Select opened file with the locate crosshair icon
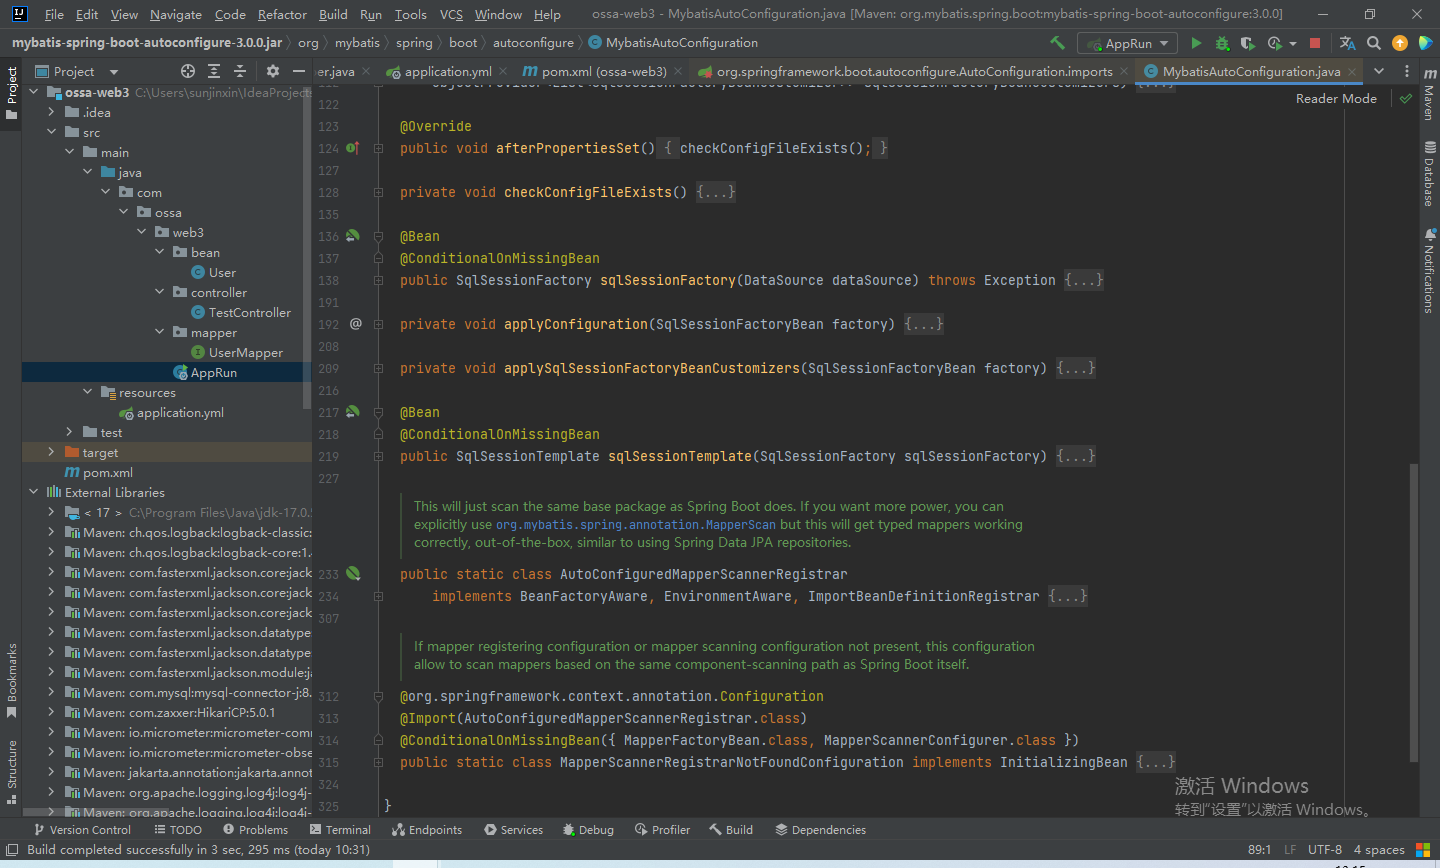The height and width of the screenshot is (868, 1440). (188, 71)
